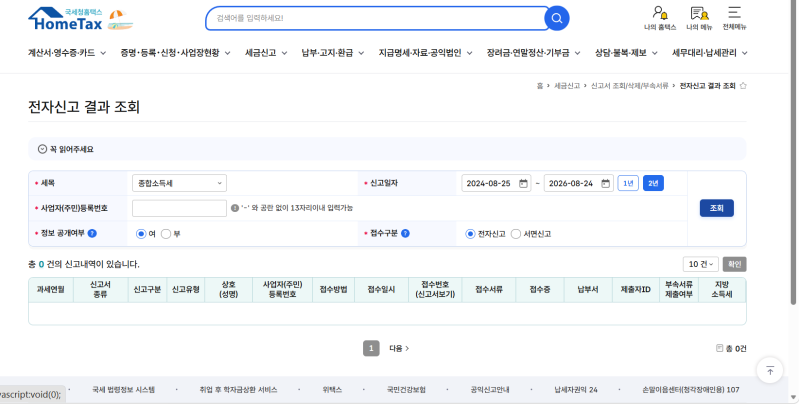The height and width of the screenshot is (404, 800).
Task: Click page number 1 button
Action: (x=371, y=348)
